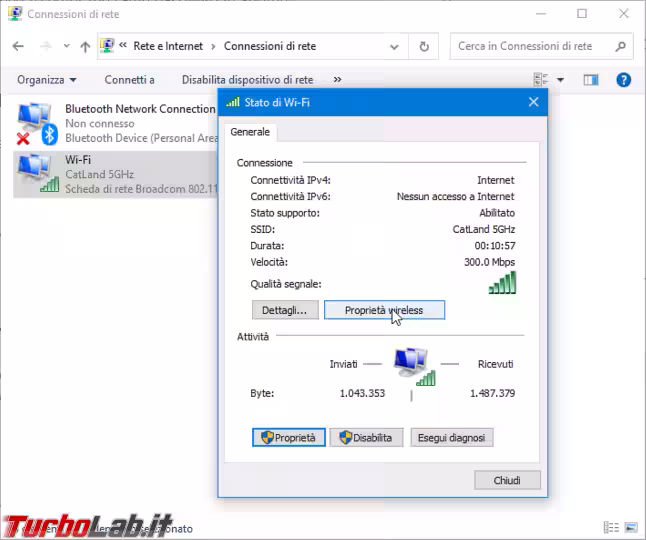Image resolution: width=646 pixels, height=540 pixels.
Task: Open Dettagli... button
Action: coord(285,310)
